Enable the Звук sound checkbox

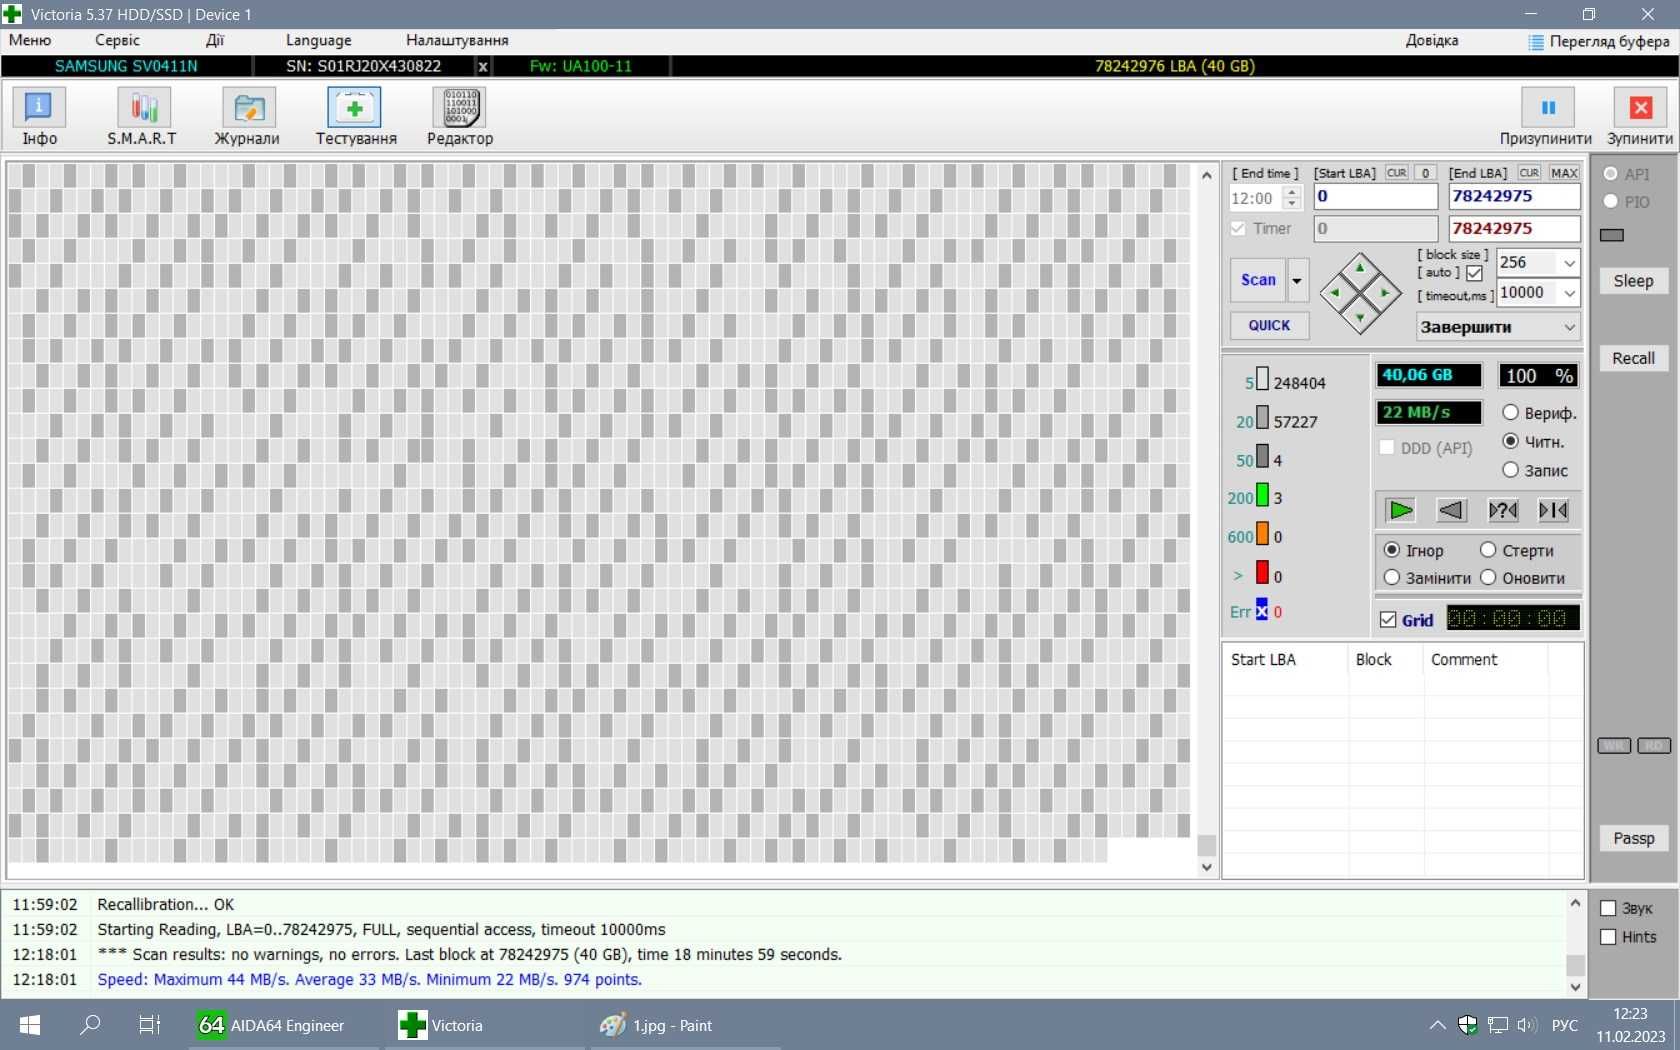[x=1608, y=908]
